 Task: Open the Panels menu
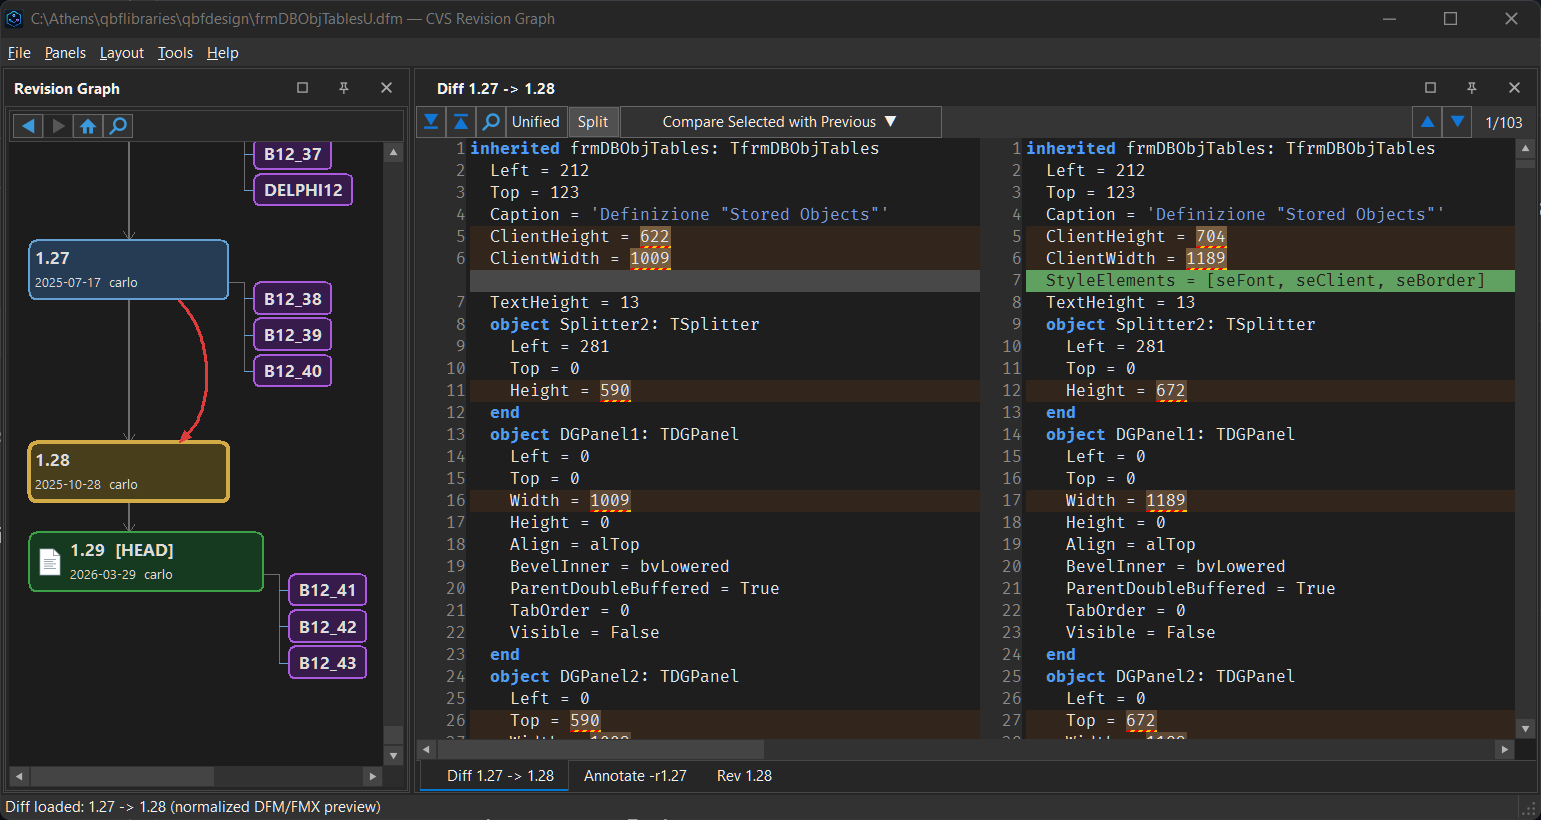pyautogui.click(x=65, y=53)
